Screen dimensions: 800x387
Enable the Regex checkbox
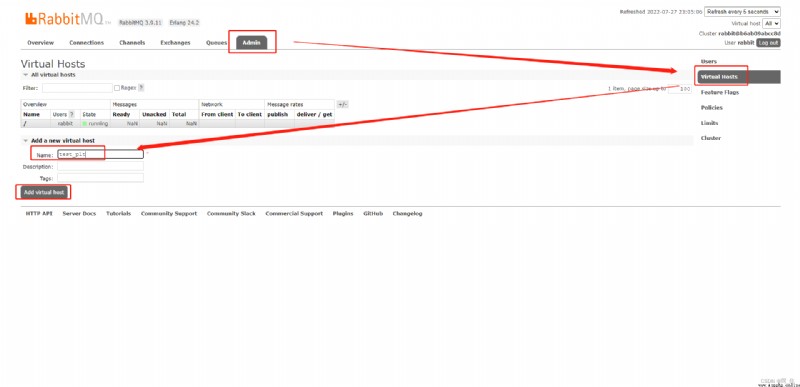click(117, 88)
